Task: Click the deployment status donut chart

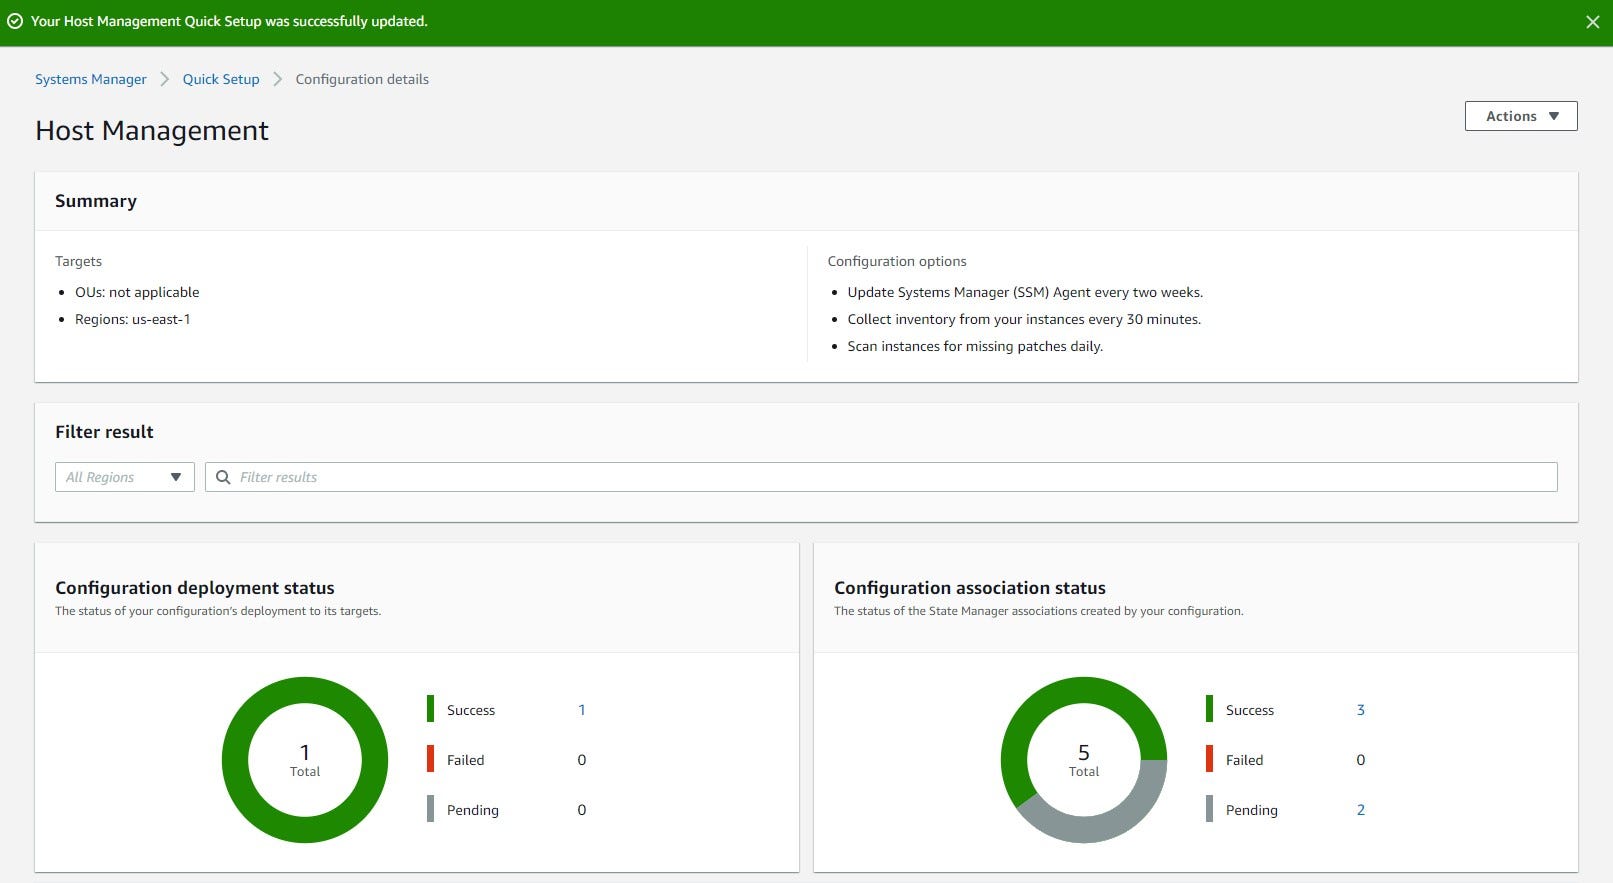Action: pos(305,760)
